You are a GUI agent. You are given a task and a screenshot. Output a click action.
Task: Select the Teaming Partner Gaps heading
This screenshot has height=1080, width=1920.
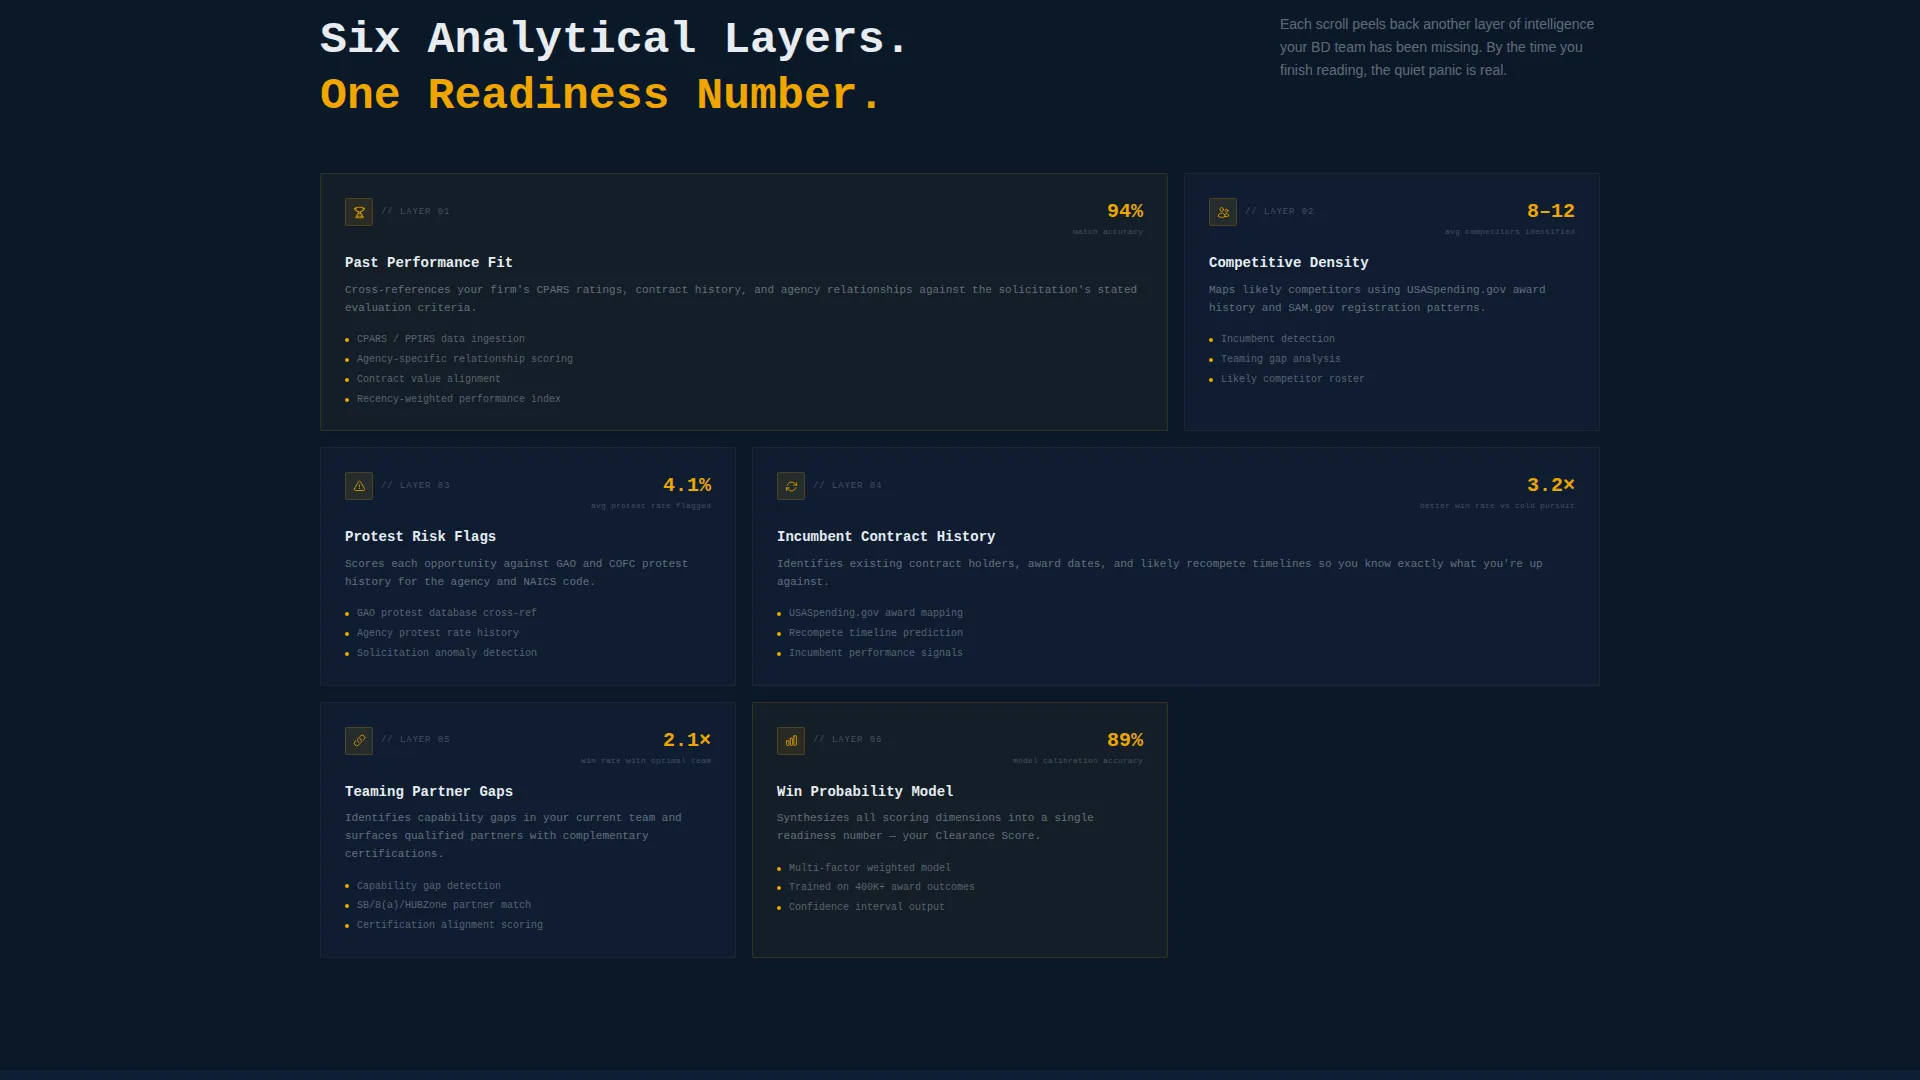(429, 792)
